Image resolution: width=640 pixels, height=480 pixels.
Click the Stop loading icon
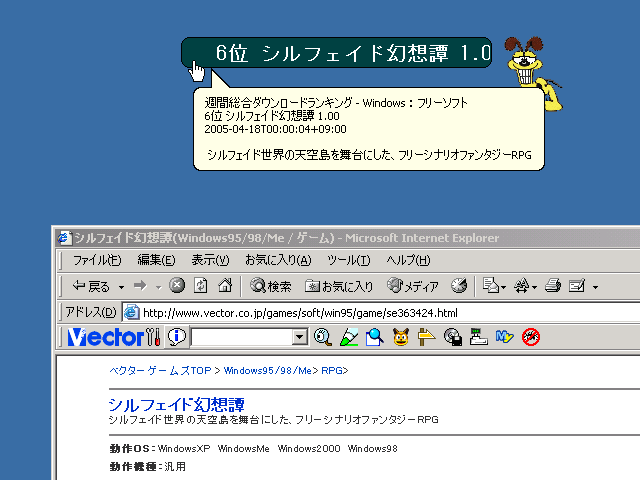(177, 285)
